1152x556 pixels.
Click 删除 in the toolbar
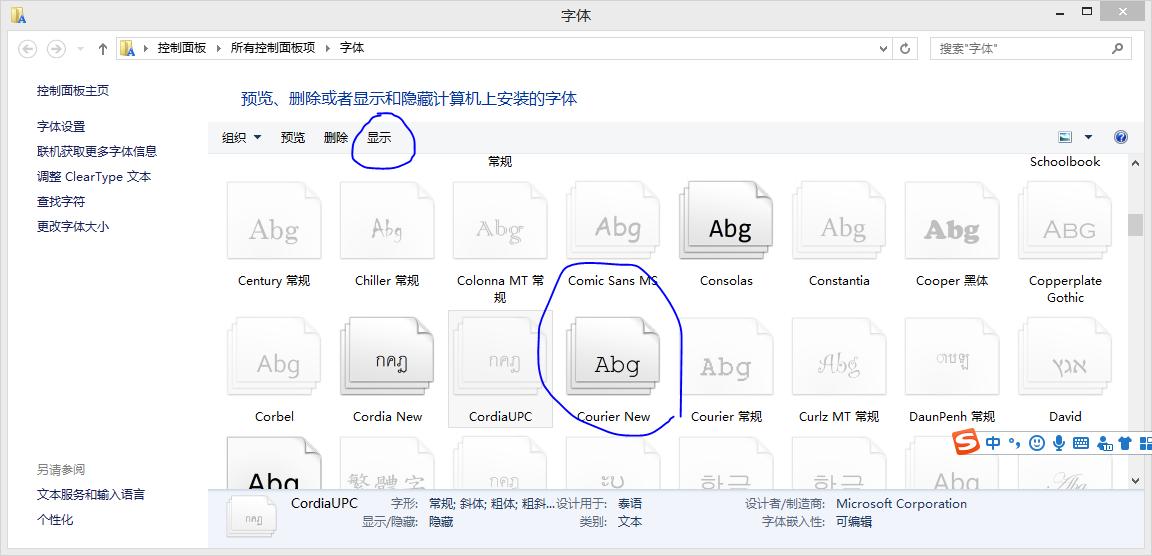tap(336, 137)
